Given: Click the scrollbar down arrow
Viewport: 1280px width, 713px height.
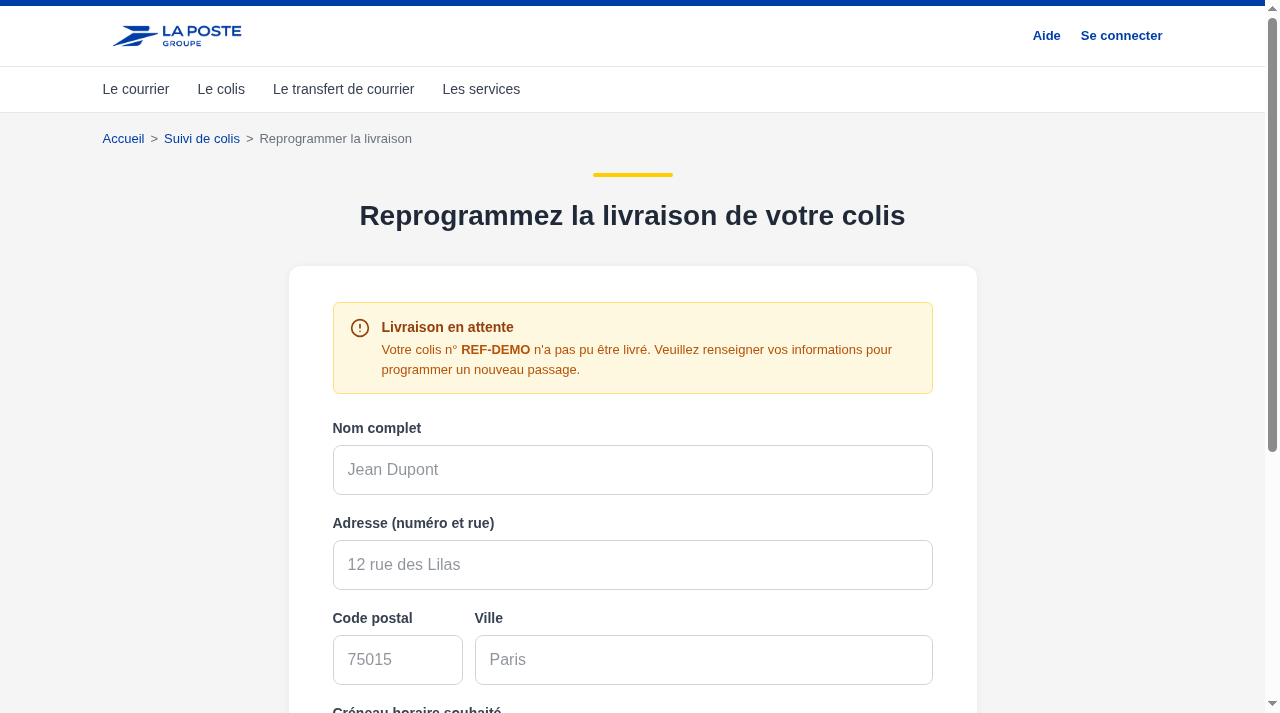Looking at the screenshot, I should point(1272,704).
